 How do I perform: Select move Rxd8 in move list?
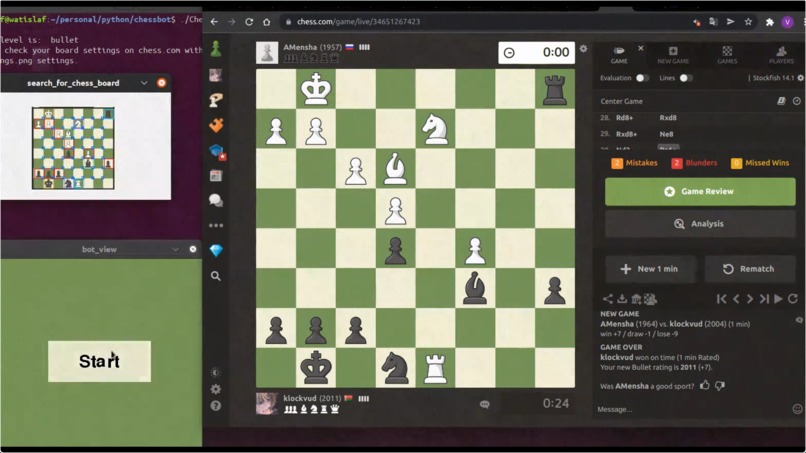[668, 118]
